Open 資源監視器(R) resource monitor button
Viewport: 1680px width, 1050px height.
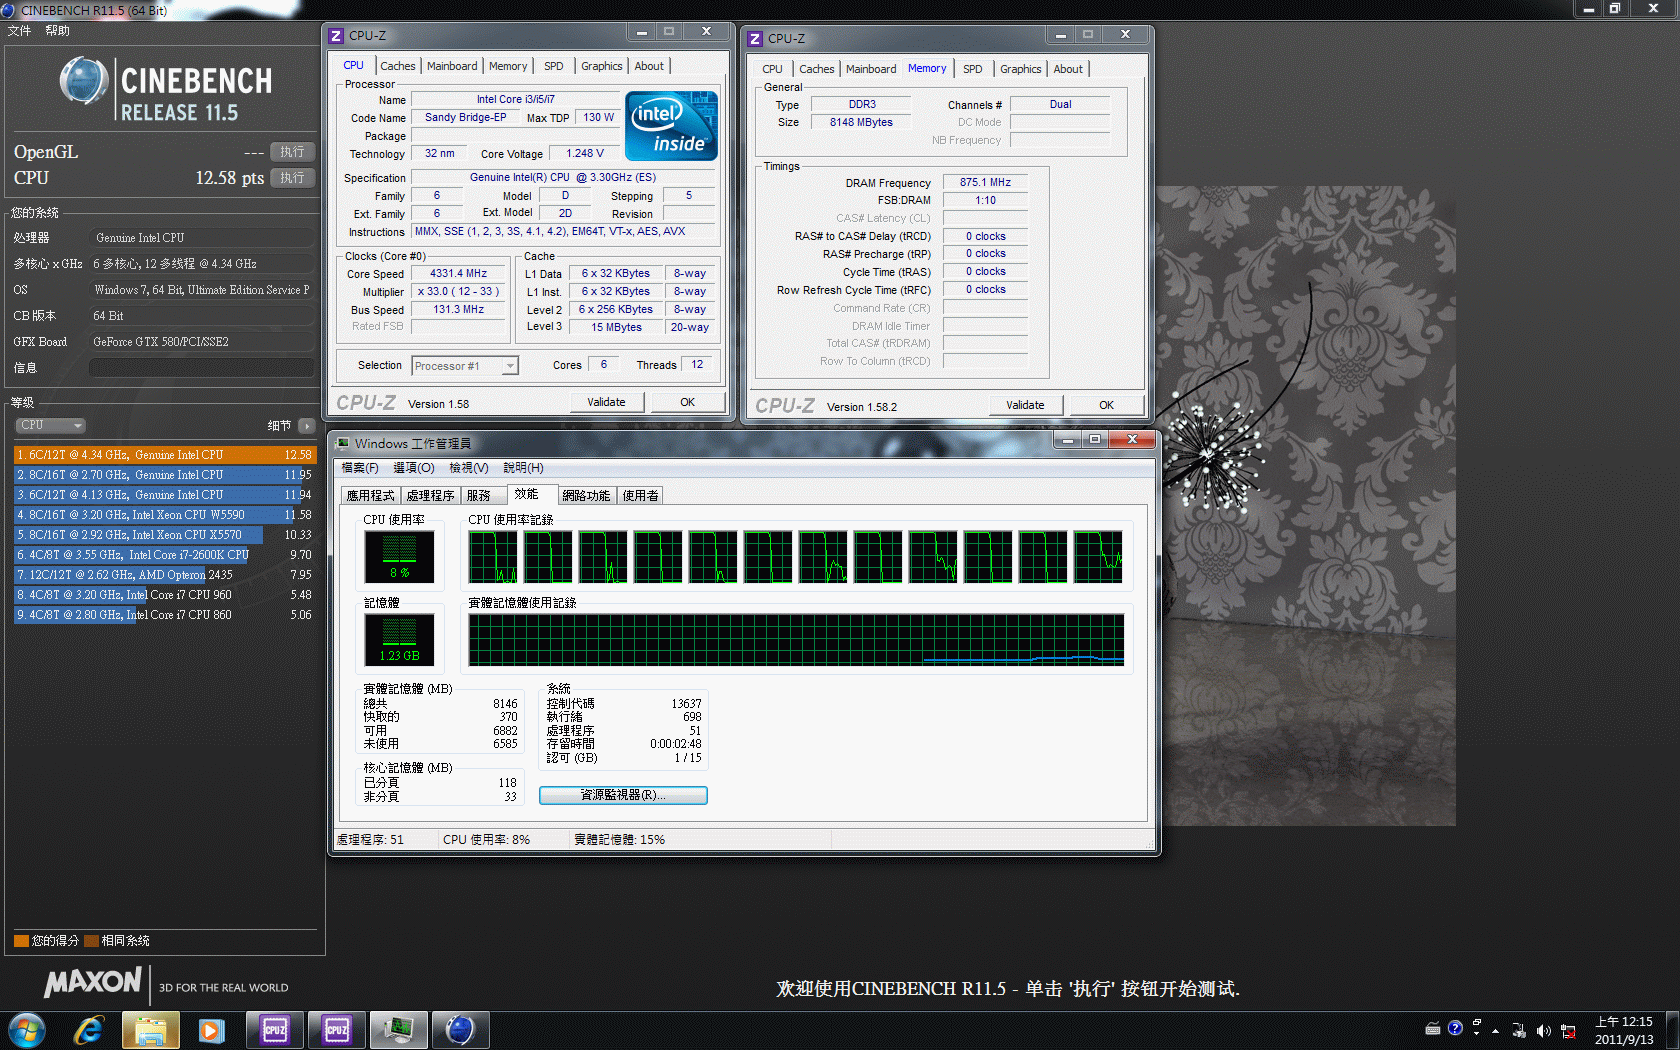[x=623, y=795]
